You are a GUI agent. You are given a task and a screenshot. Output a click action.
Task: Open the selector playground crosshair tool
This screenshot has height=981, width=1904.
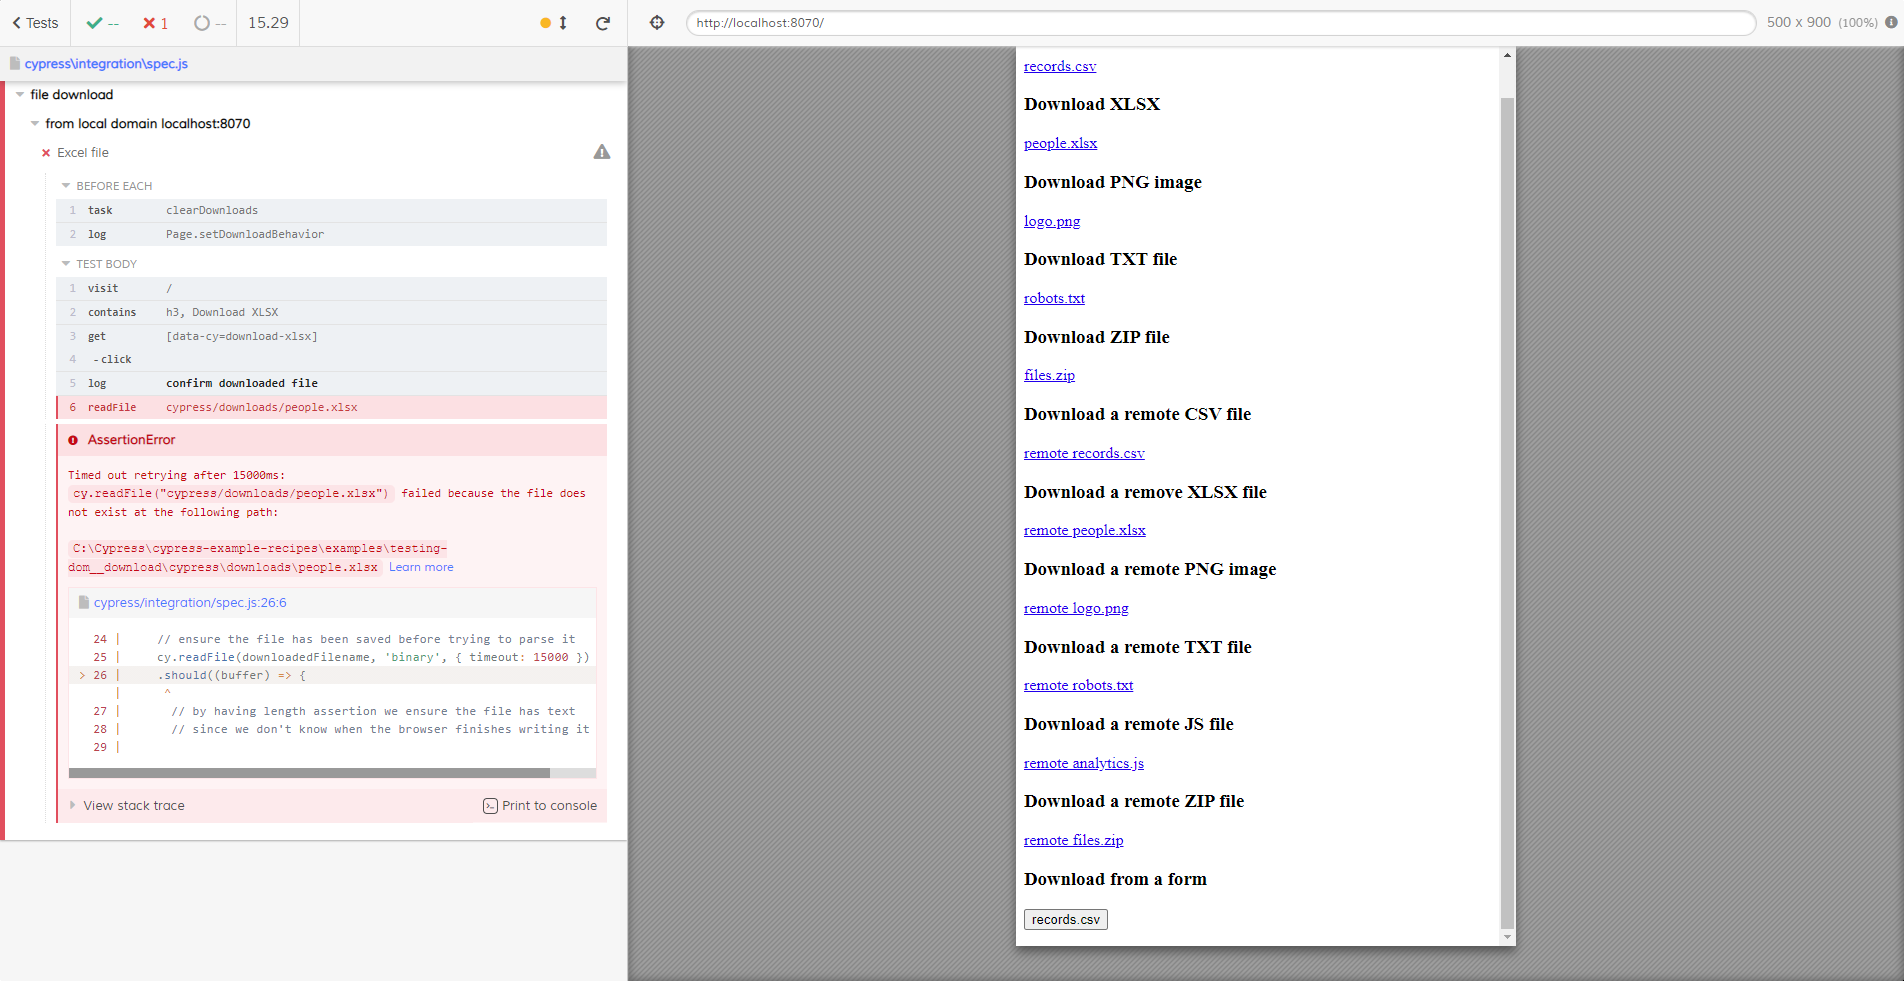tap(657, 22)
